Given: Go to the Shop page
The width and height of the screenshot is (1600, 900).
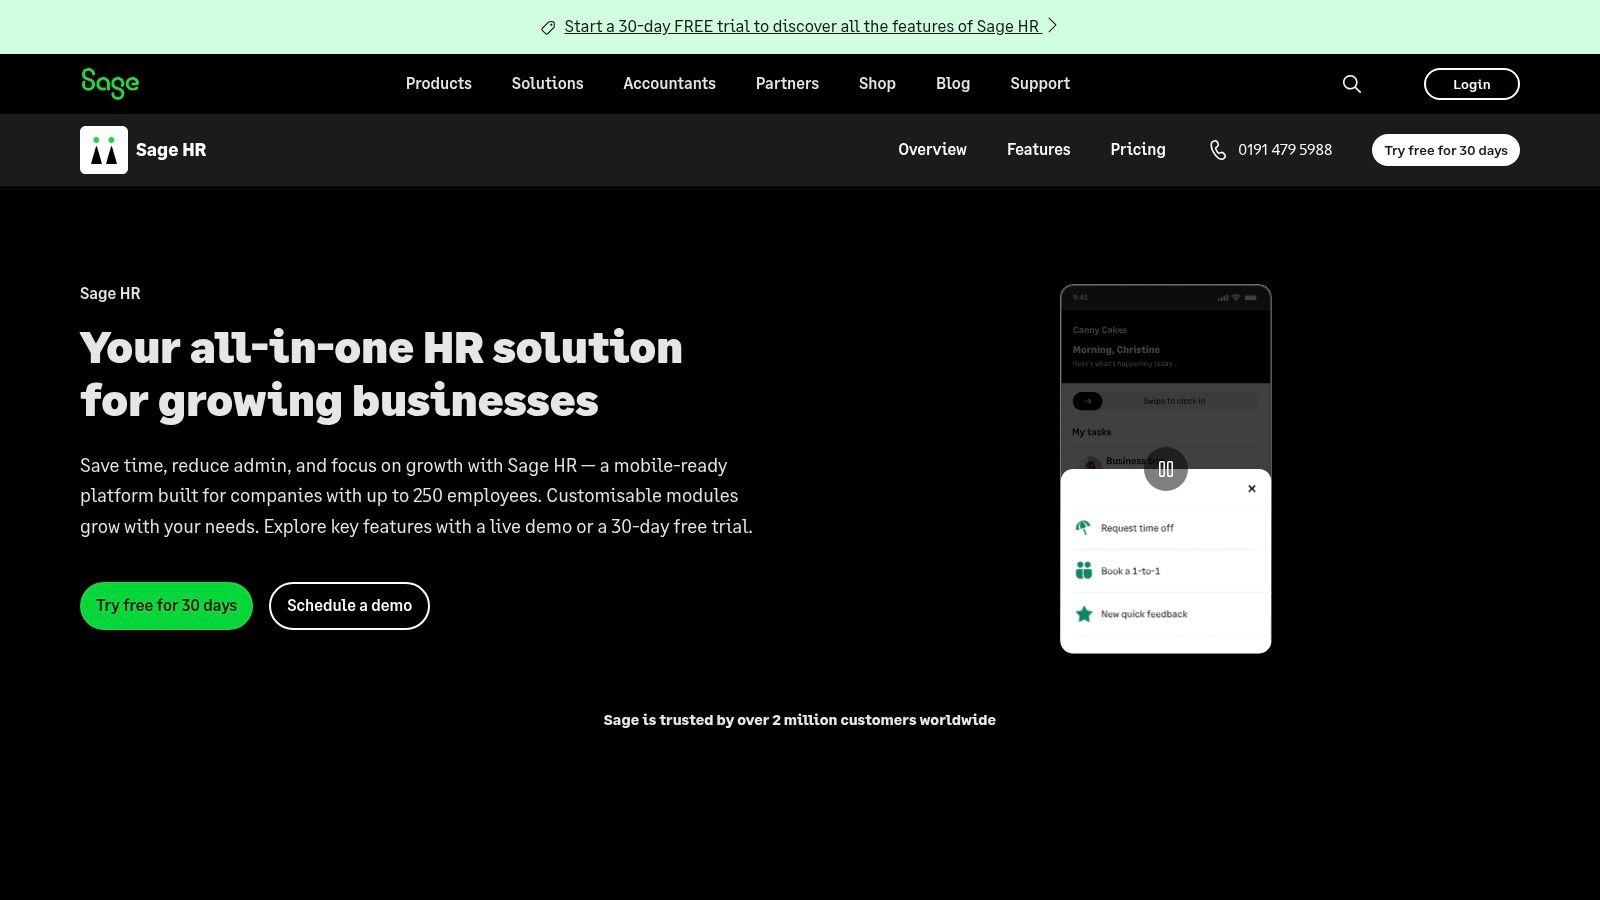Looking at the screenshot, I should pos(877,84).
